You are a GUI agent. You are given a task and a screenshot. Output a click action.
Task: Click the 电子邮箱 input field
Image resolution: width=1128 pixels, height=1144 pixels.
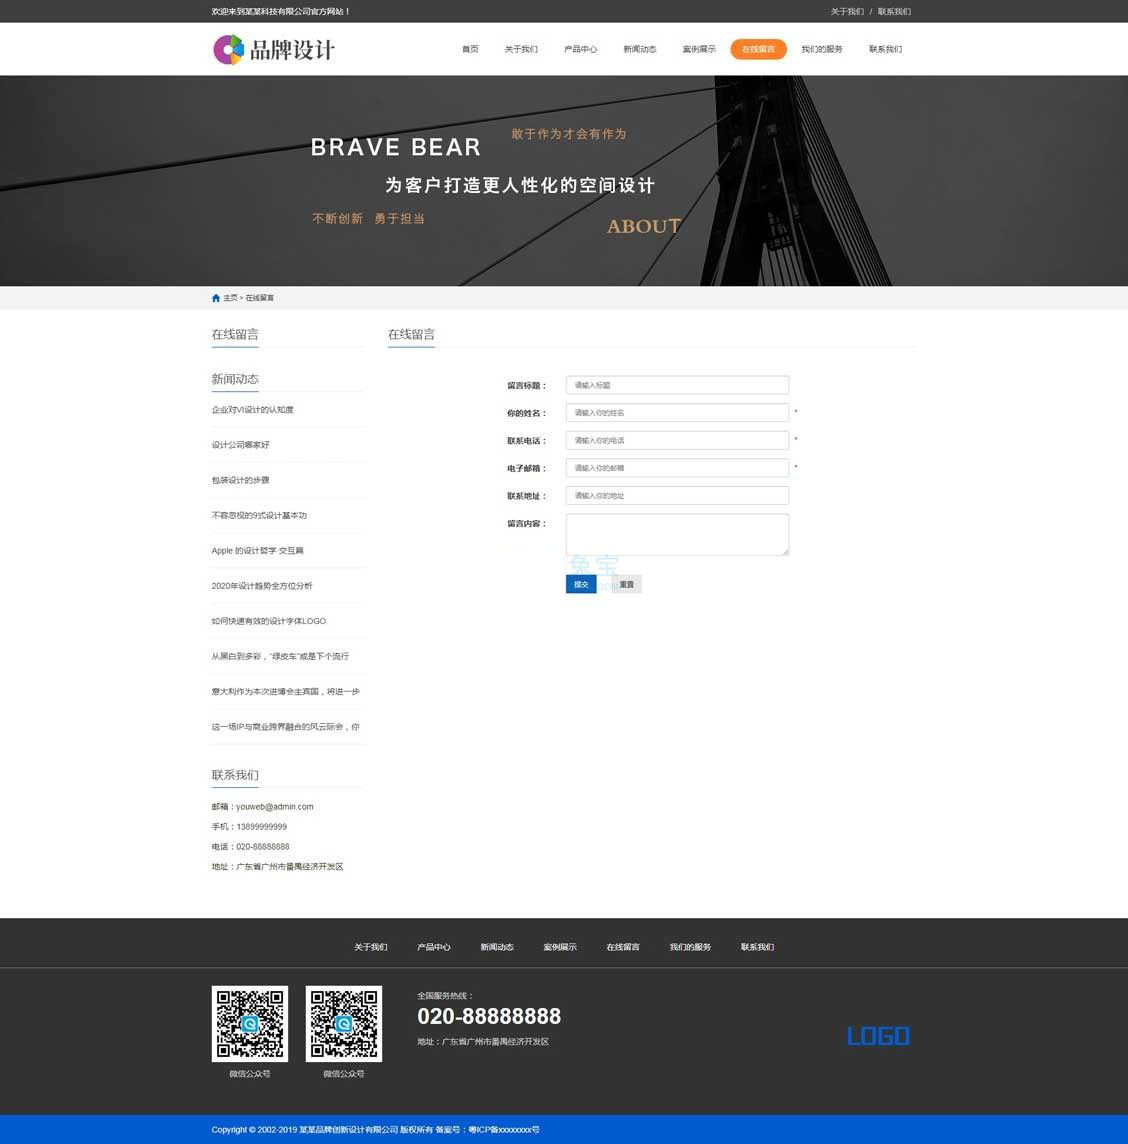[677, 468]
